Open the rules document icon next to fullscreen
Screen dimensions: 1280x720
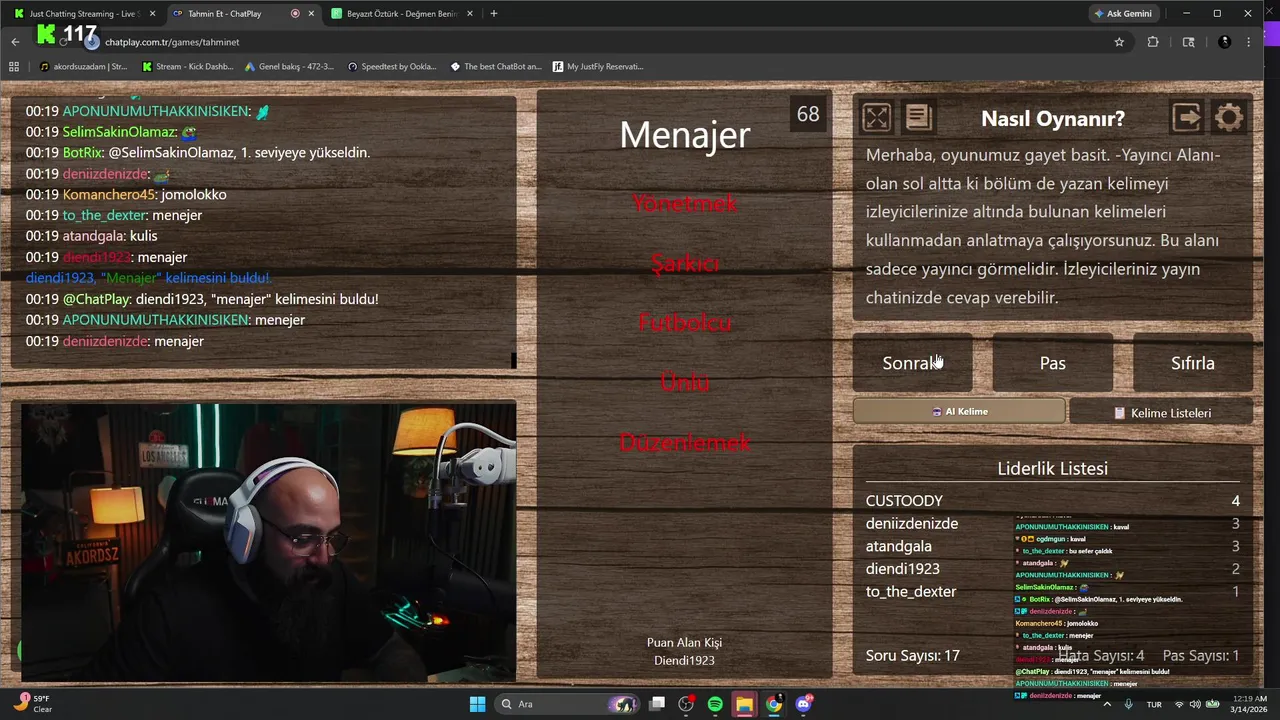pos(918,118)
